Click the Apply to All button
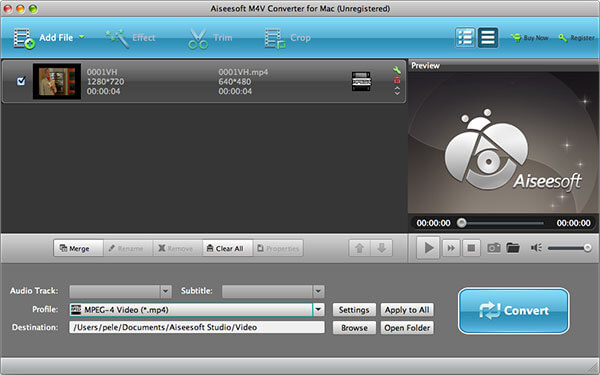This screenshot has height=375, width=600. pos(407,310)
